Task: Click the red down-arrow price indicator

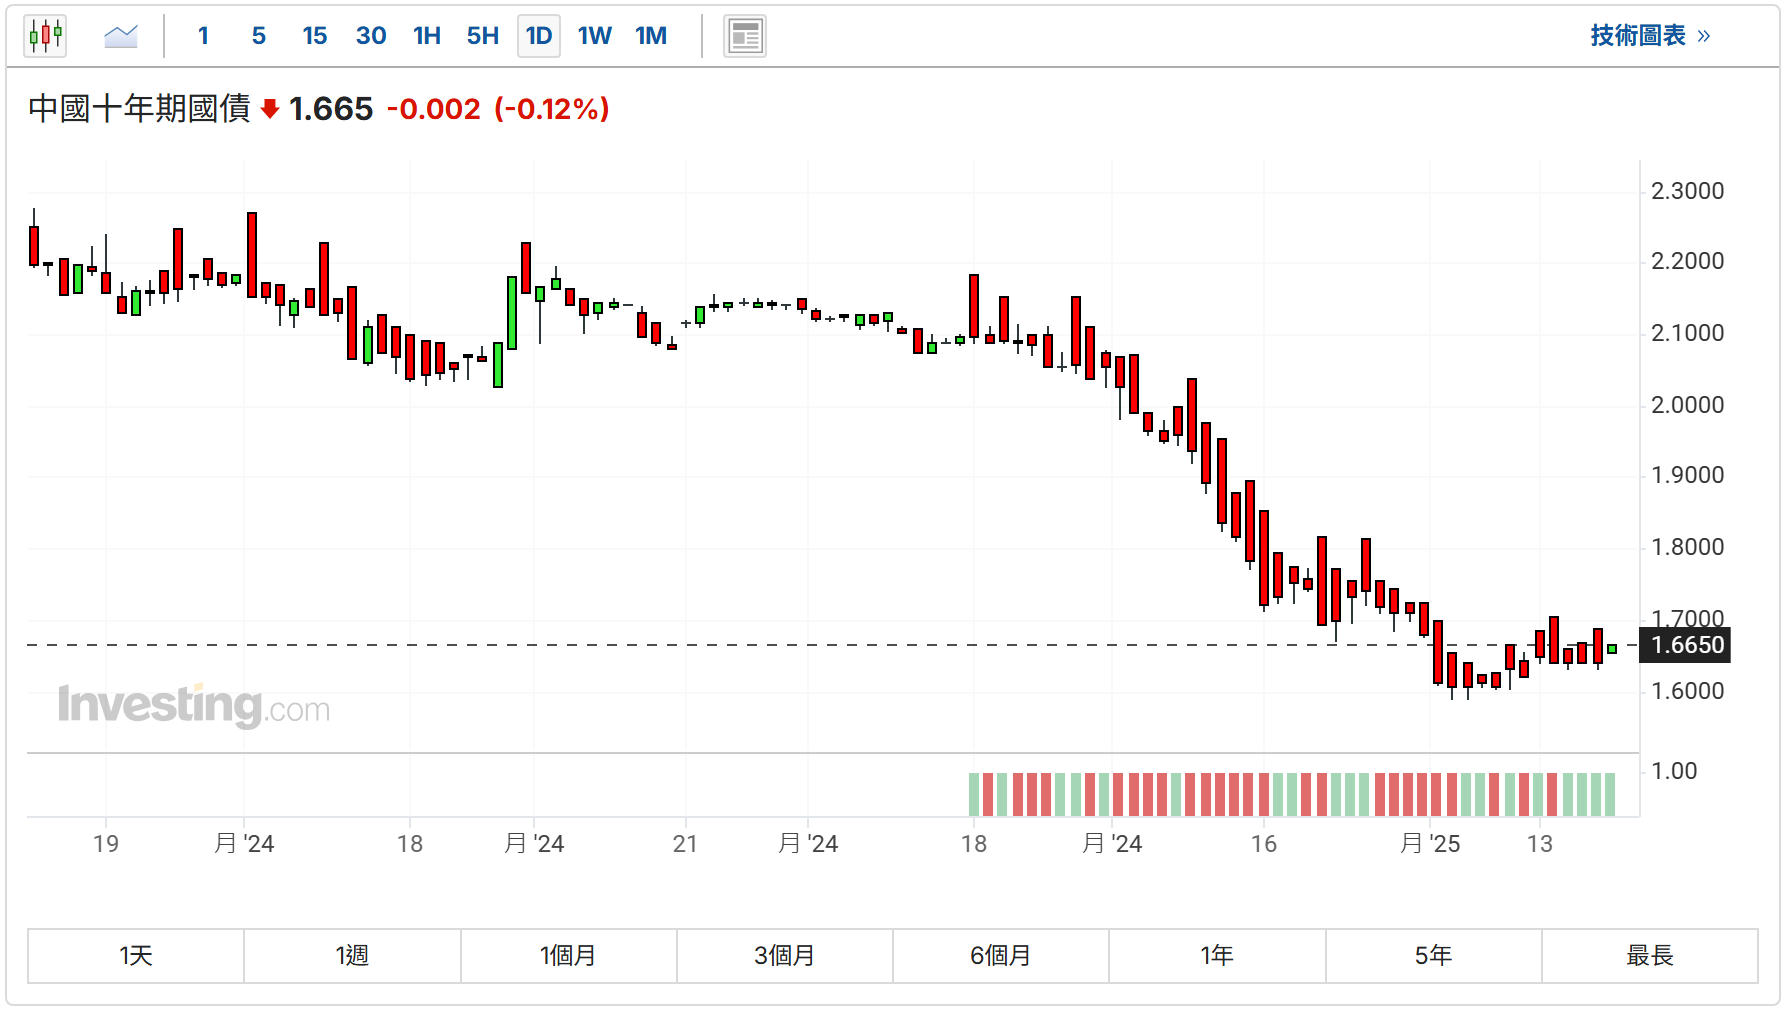Action: coord(269,109)
